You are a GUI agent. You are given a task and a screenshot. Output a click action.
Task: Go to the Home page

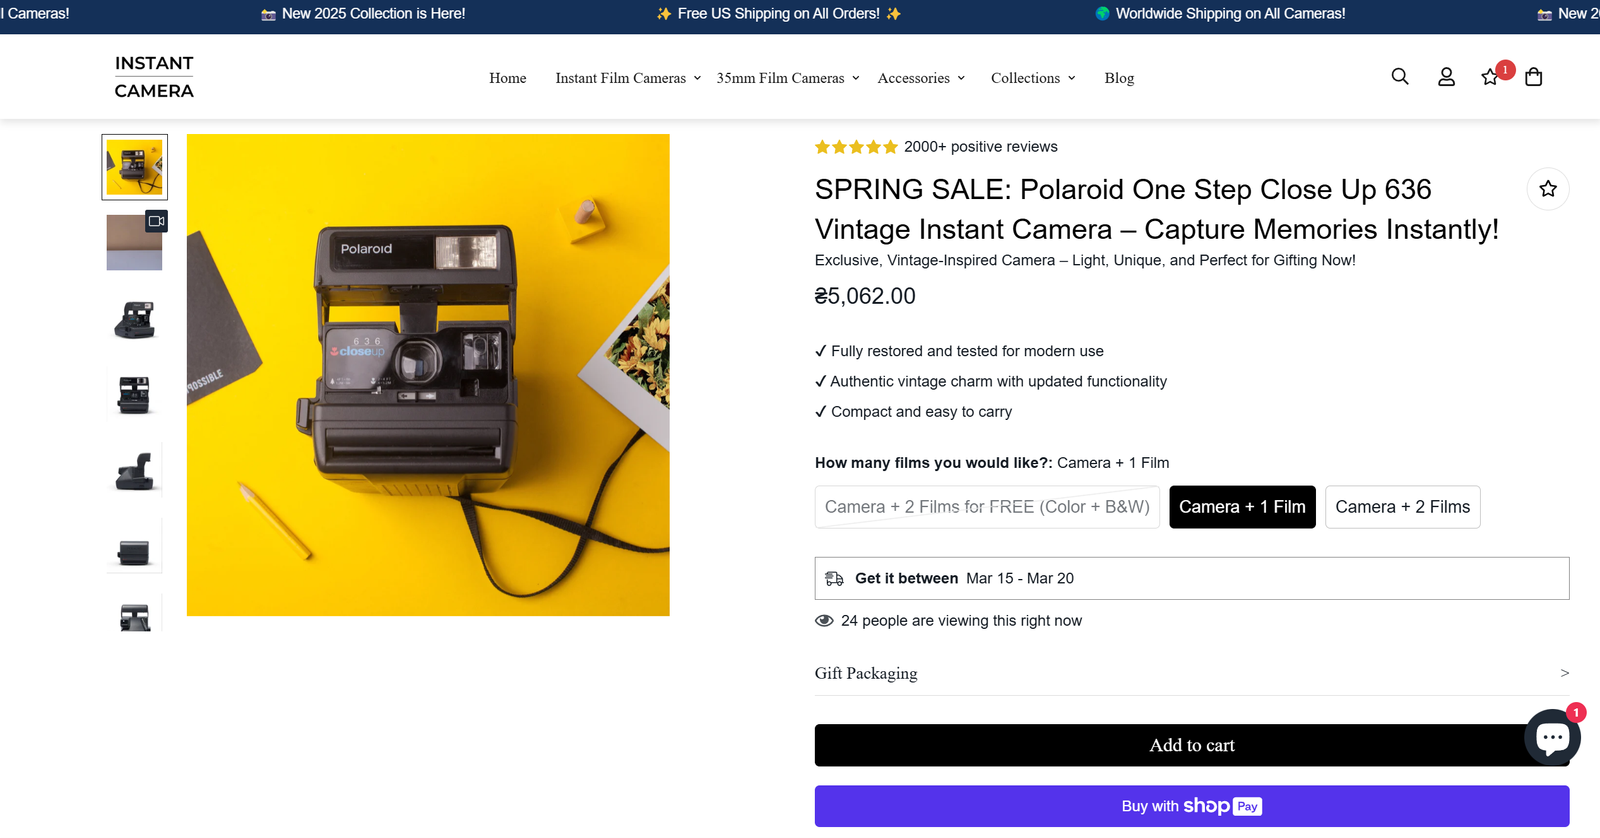(x=508, y=78)
